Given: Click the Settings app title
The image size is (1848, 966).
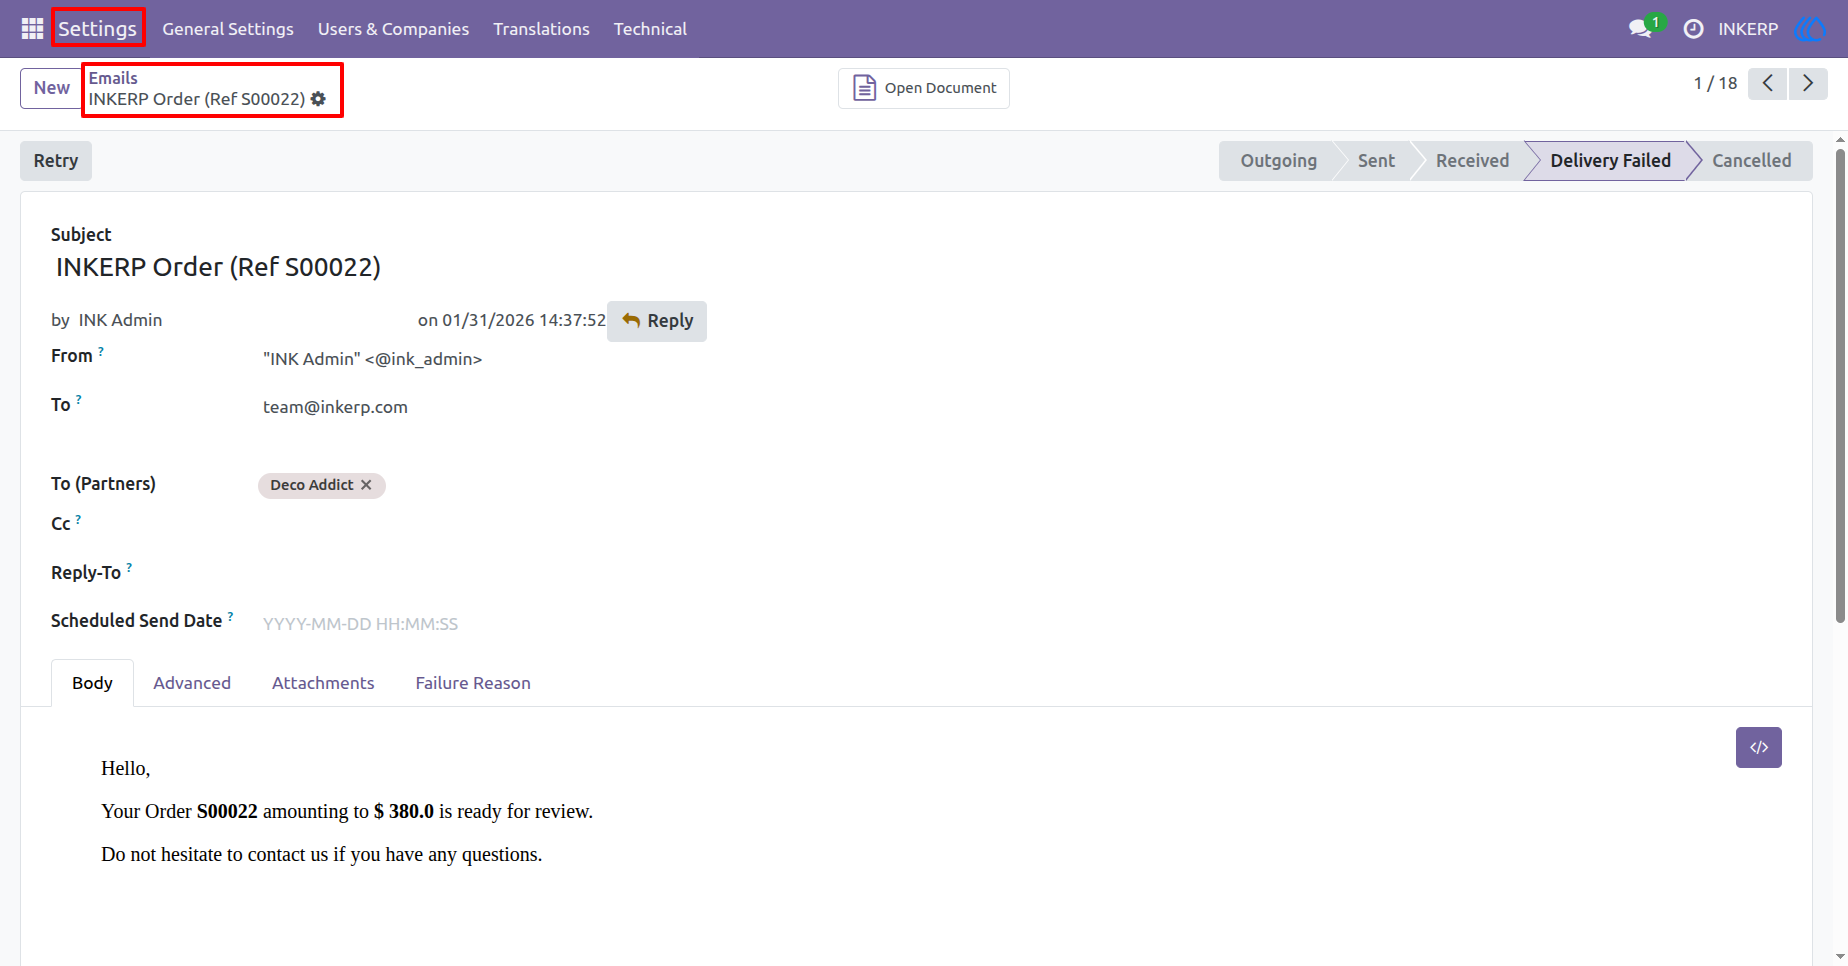Looking at the screenshot, I should 98,28.
